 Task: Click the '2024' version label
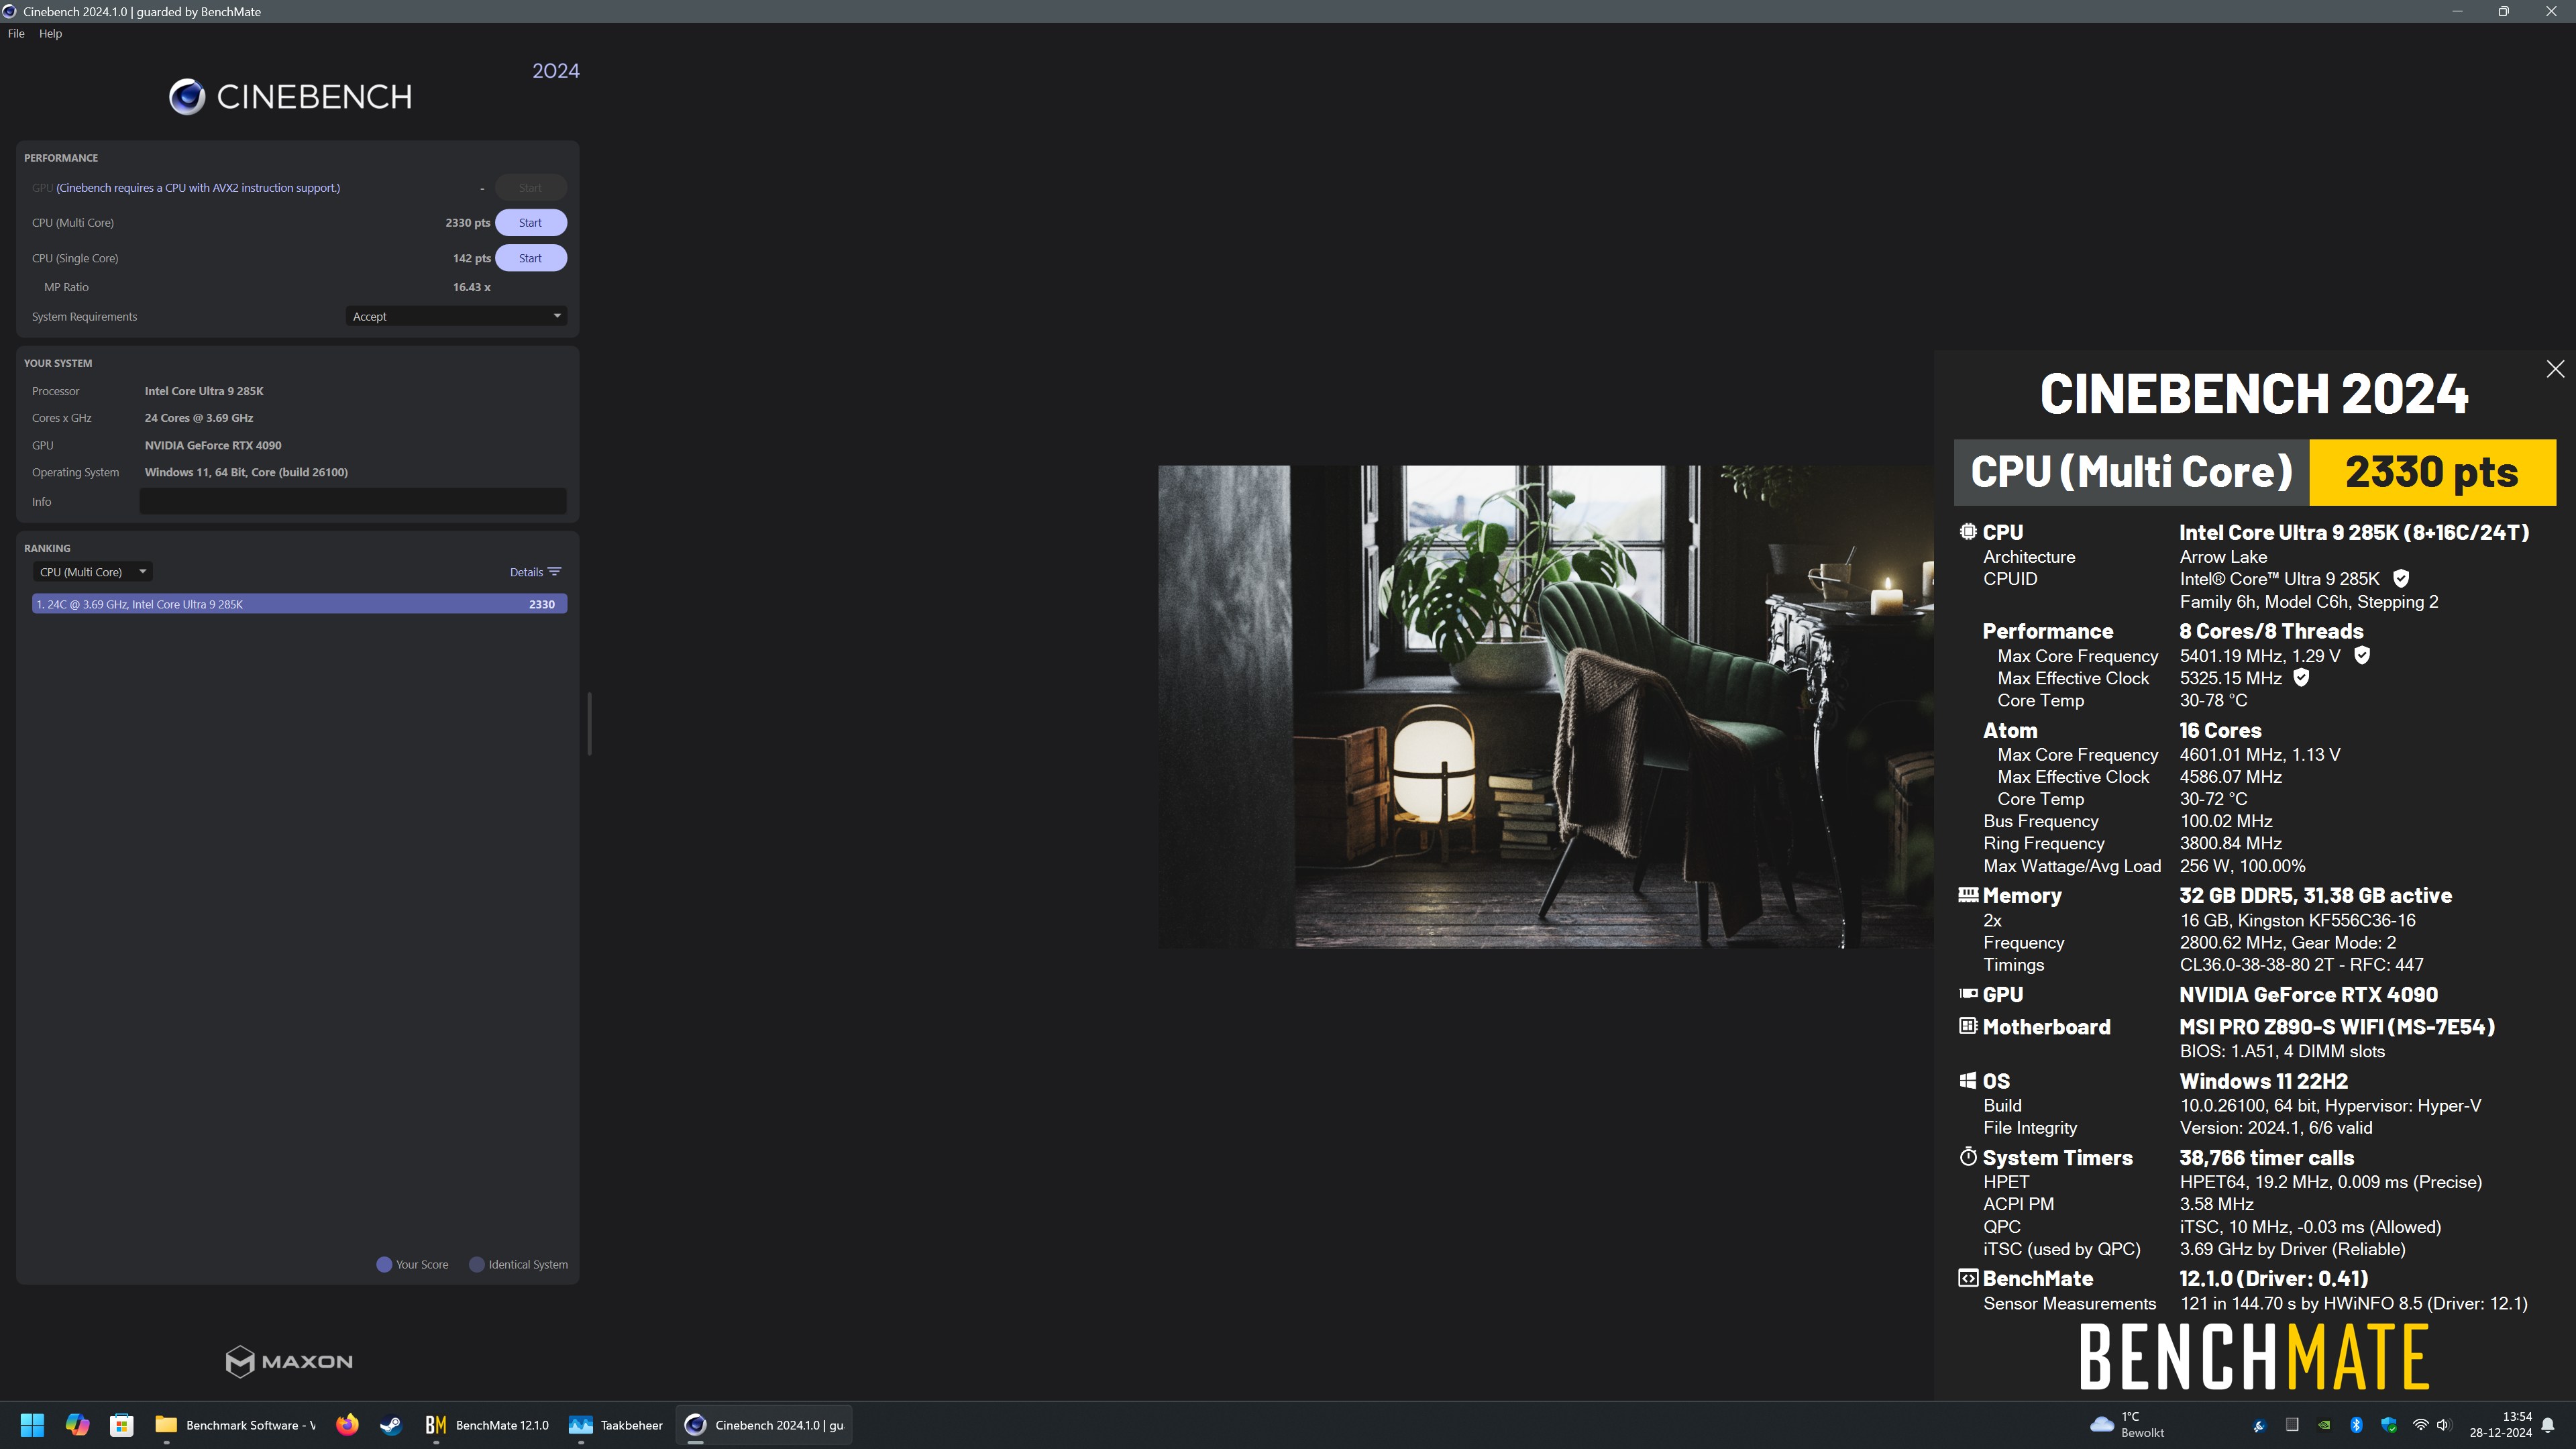(555, 71)
